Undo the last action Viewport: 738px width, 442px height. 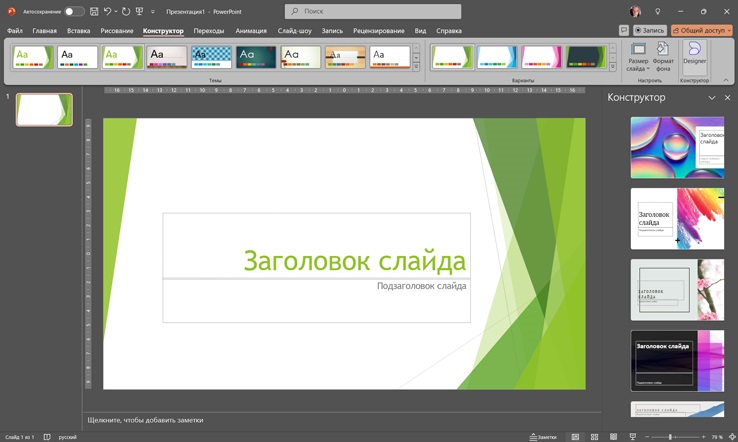click(107, 12)
